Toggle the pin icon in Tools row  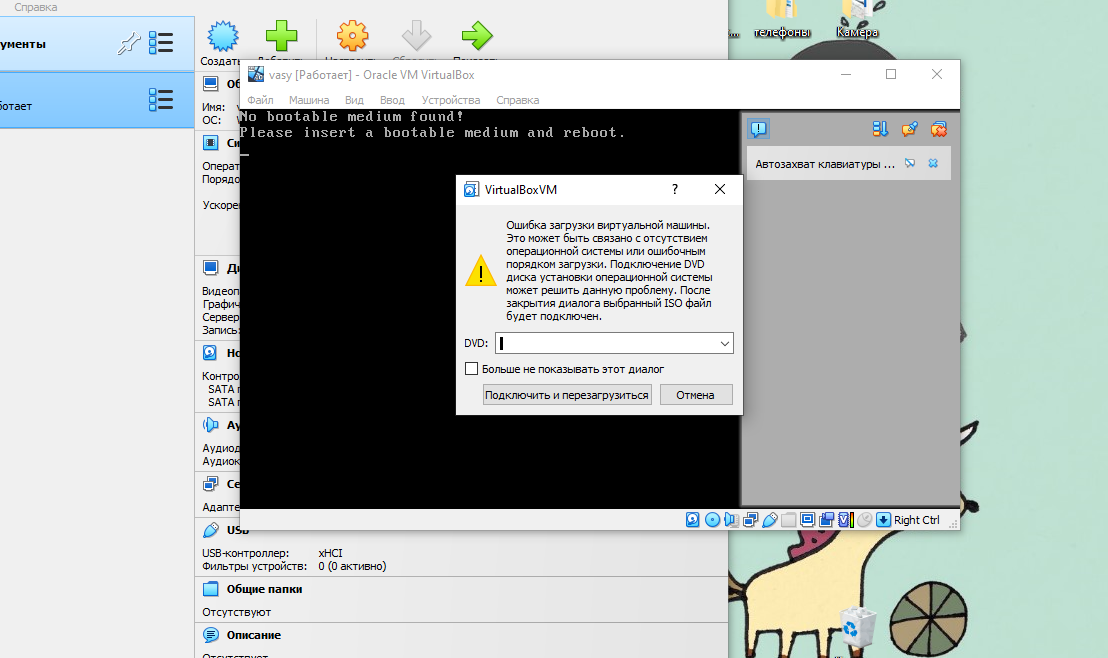pyautogui.click(x=128, y=43)
